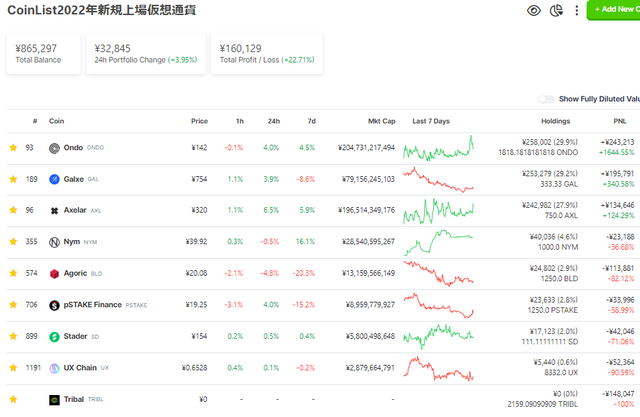This screenshot has height=417, width=640.
Task: Click Axelar holdings 750.0 AXL
Action: (x=561, y=215)
